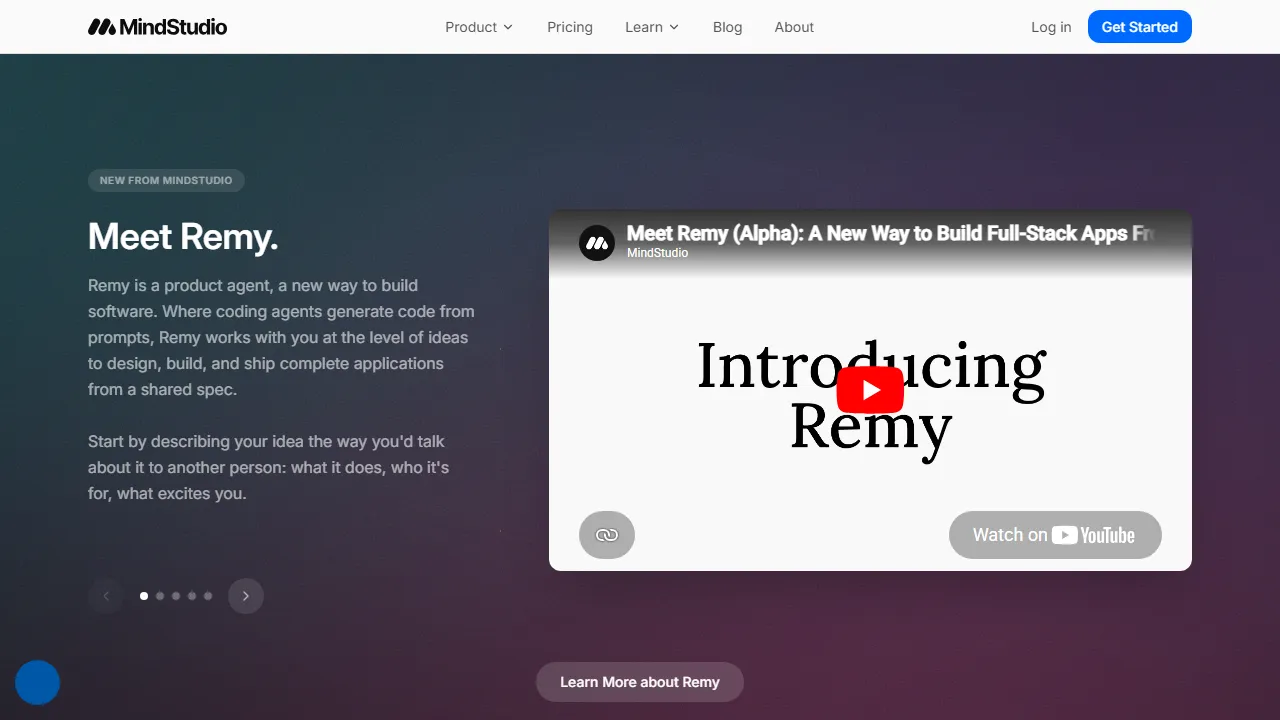
Task: Click Learn More about Remy button
Action: [x=640, y=682]
